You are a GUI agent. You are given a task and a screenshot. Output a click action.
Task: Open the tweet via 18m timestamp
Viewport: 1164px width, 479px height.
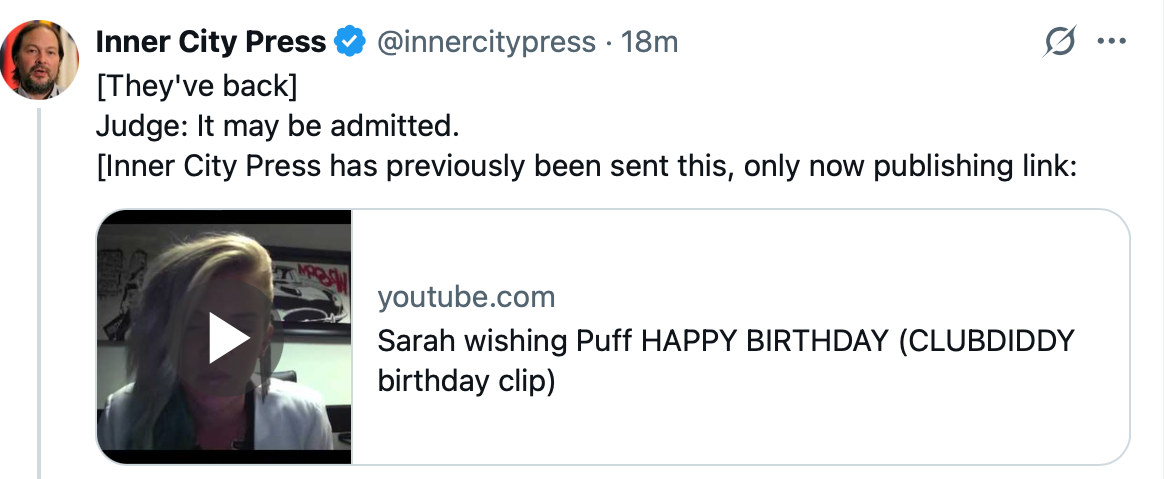tap(649, 42)
